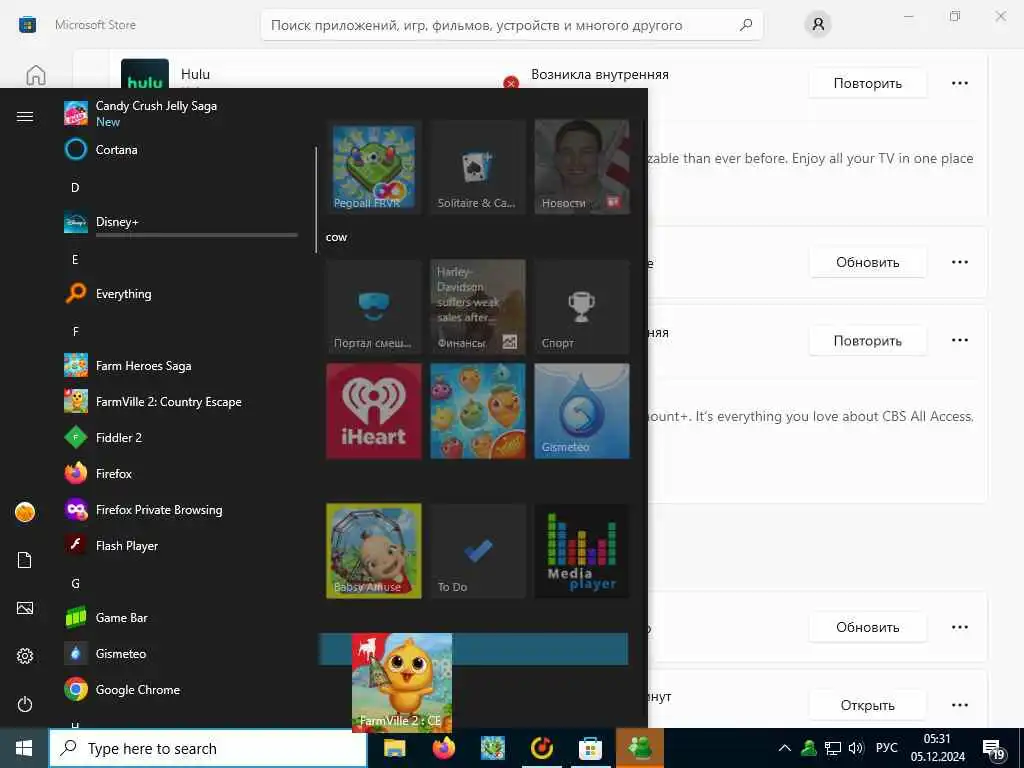Expand the Start menu hamburger button
1024x768 pixels.
pos(25,116)
